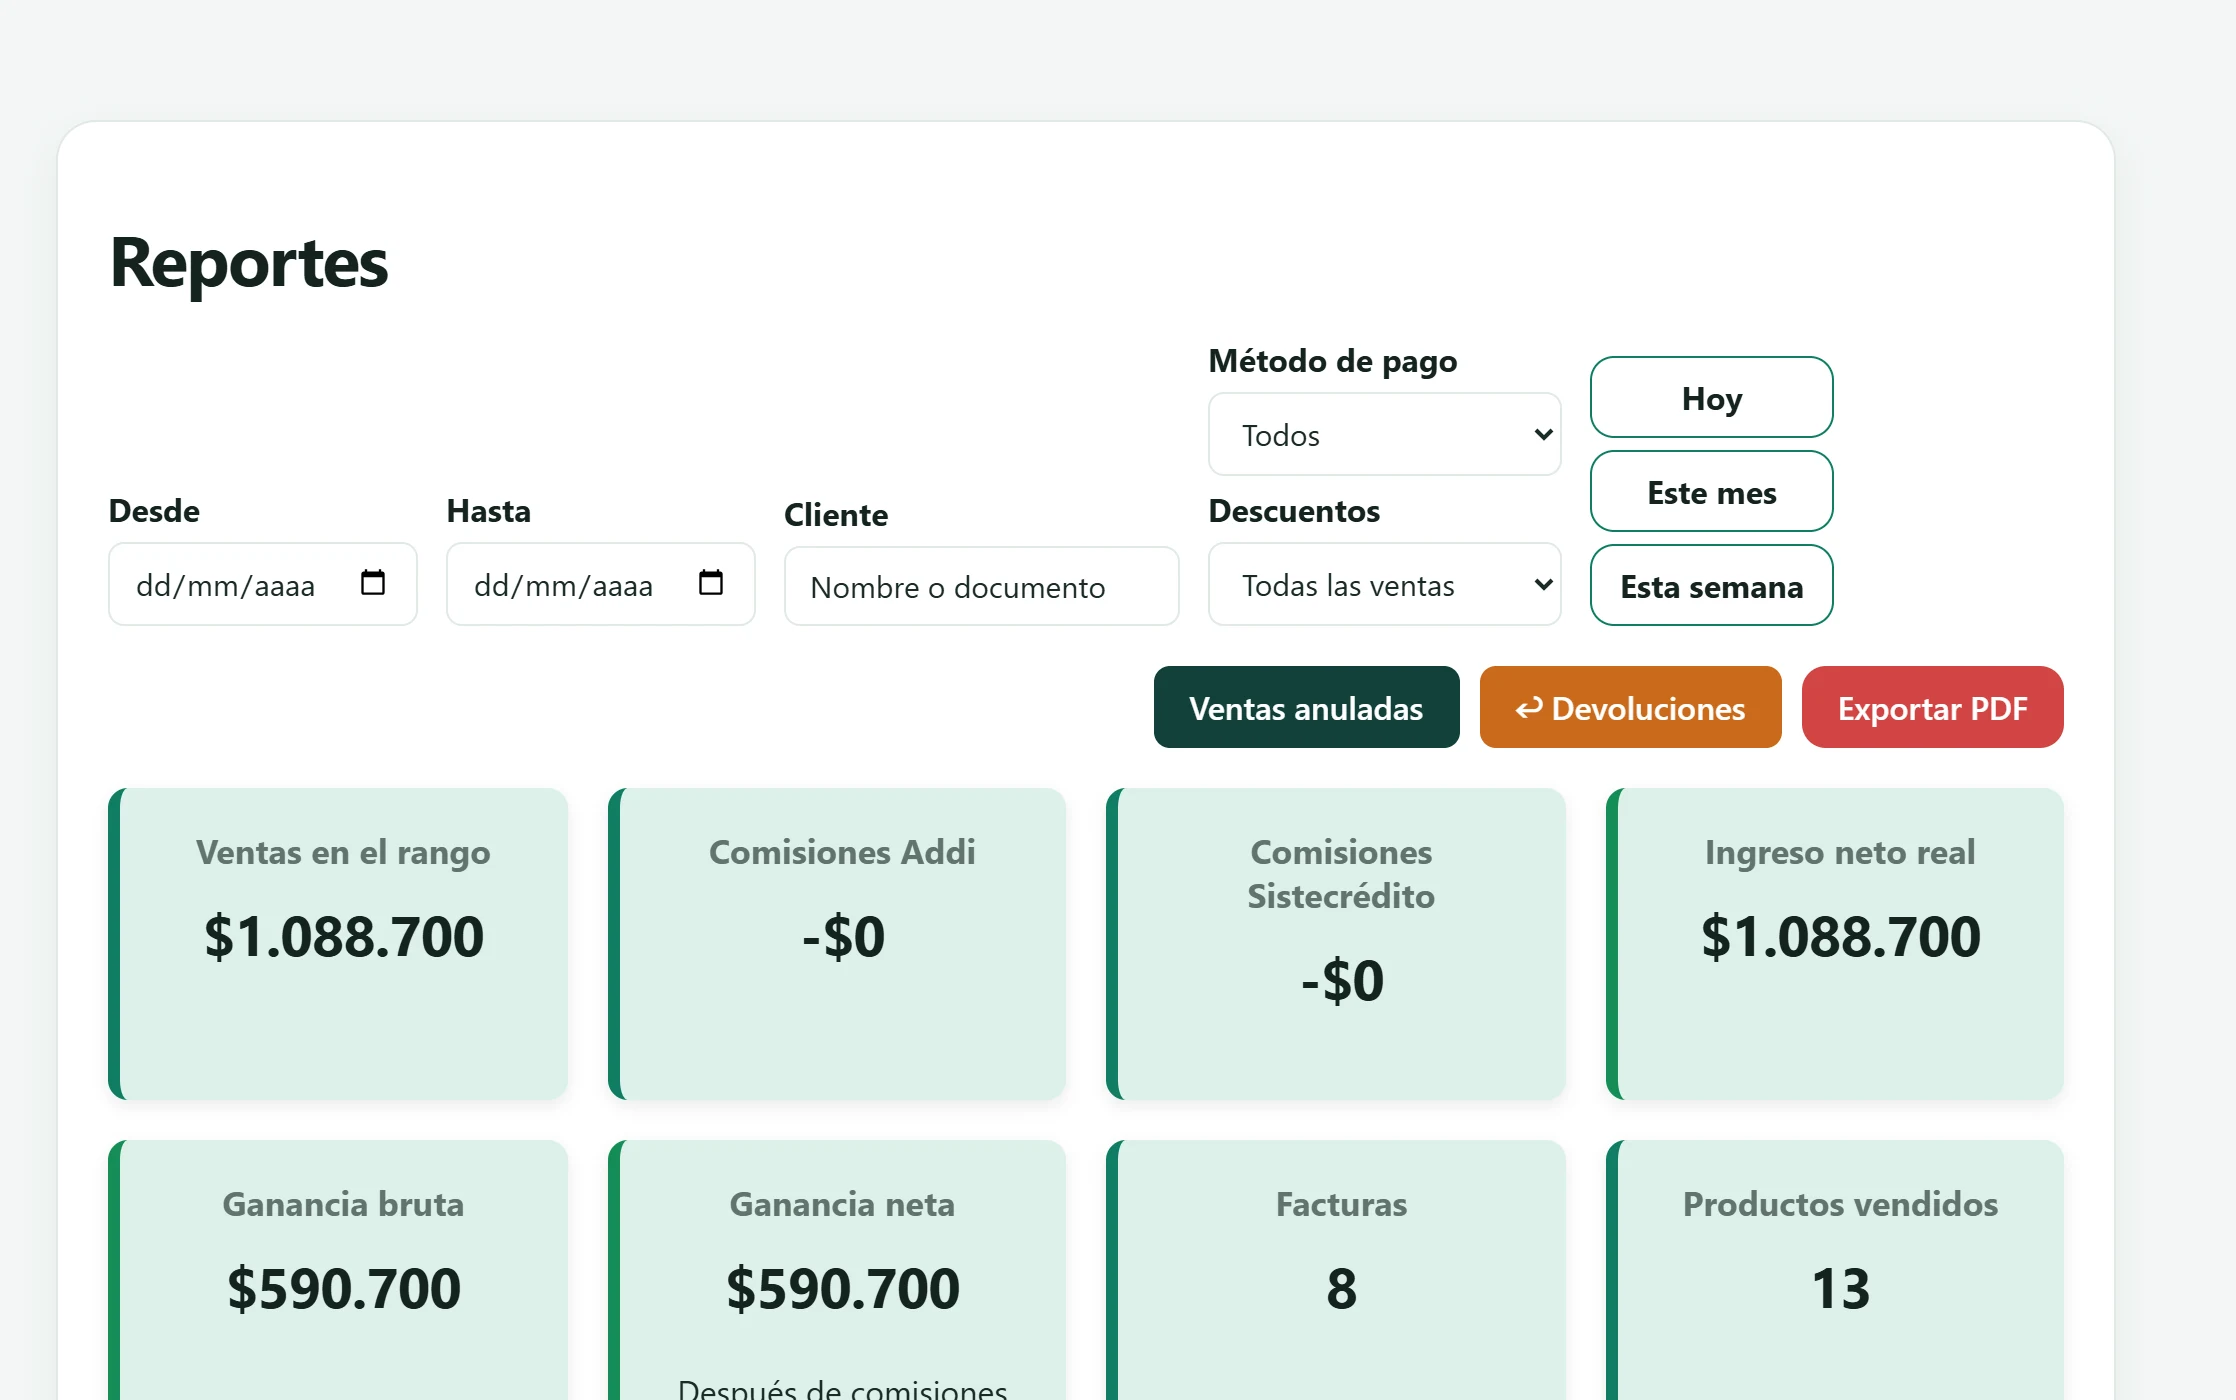Image resolution: width=2236 pixels, height=1400 pixels.
Task: Open the Desde date picker calendar icon
Action: [x=373, y=583]
